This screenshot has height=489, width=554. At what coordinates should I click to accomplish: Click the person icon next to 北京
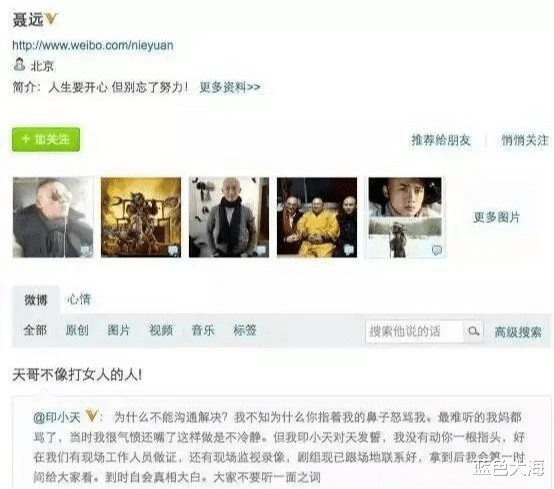click(x=19, y=65)
